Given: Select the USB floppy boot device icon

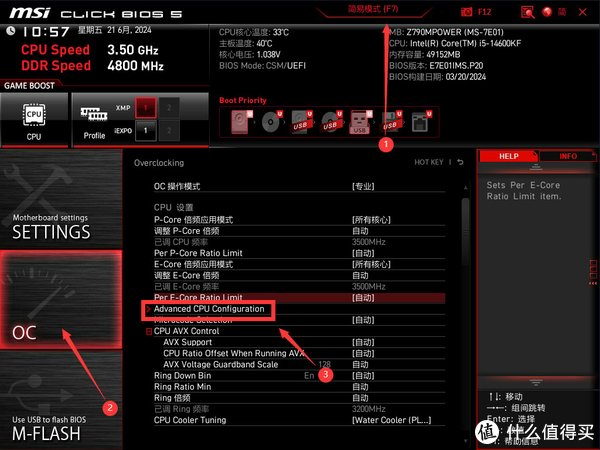Looking at the screenshot, I should [x=392, y=122].
